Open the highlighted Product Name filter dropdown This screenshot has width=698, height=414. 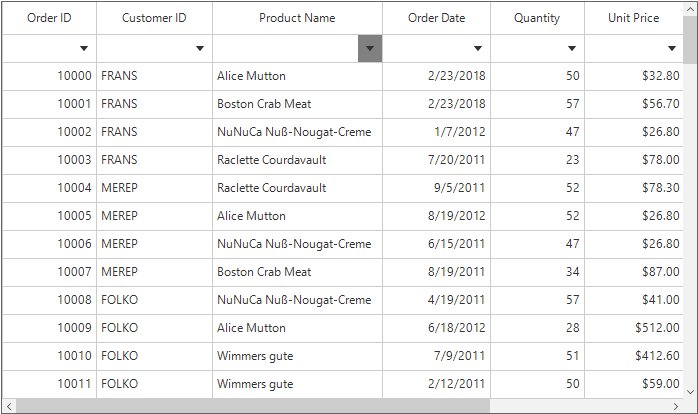370,49
